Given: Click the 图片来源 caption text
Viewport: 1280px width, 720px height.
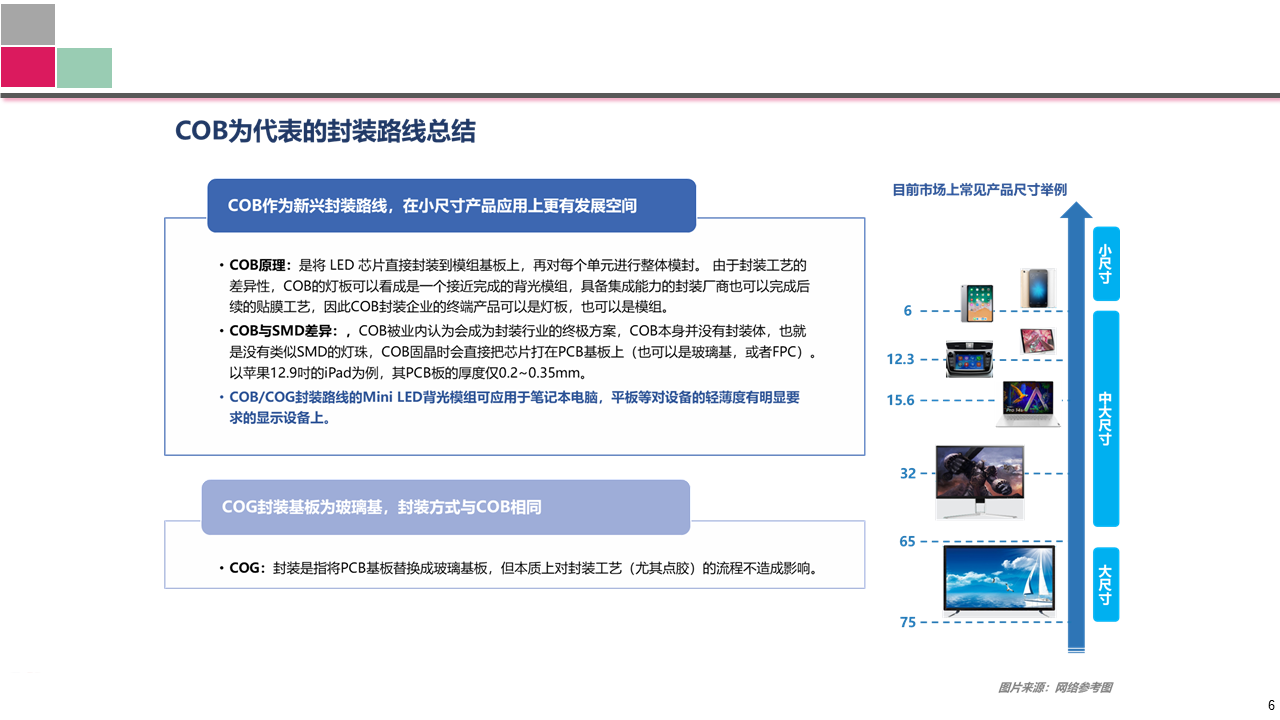Looking at the screenshot, I should point(1055,687).
